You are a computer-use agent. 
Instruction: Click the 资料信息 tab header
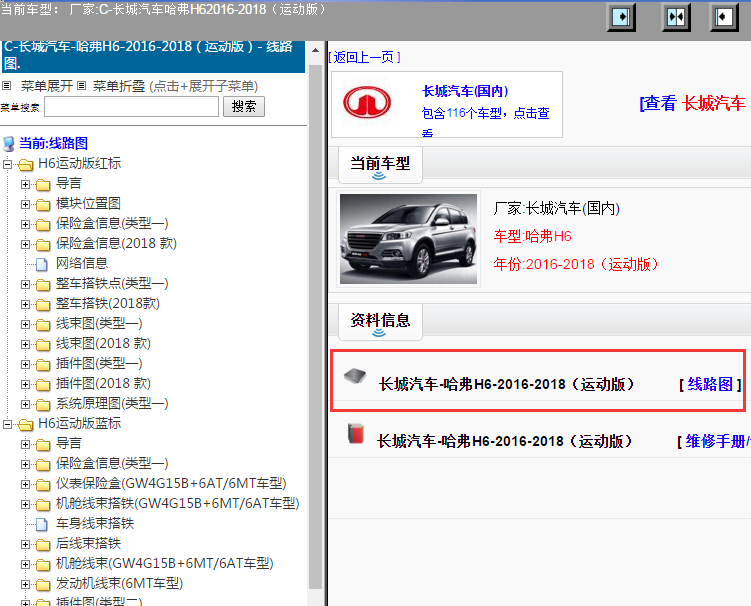tap(380, 321)
